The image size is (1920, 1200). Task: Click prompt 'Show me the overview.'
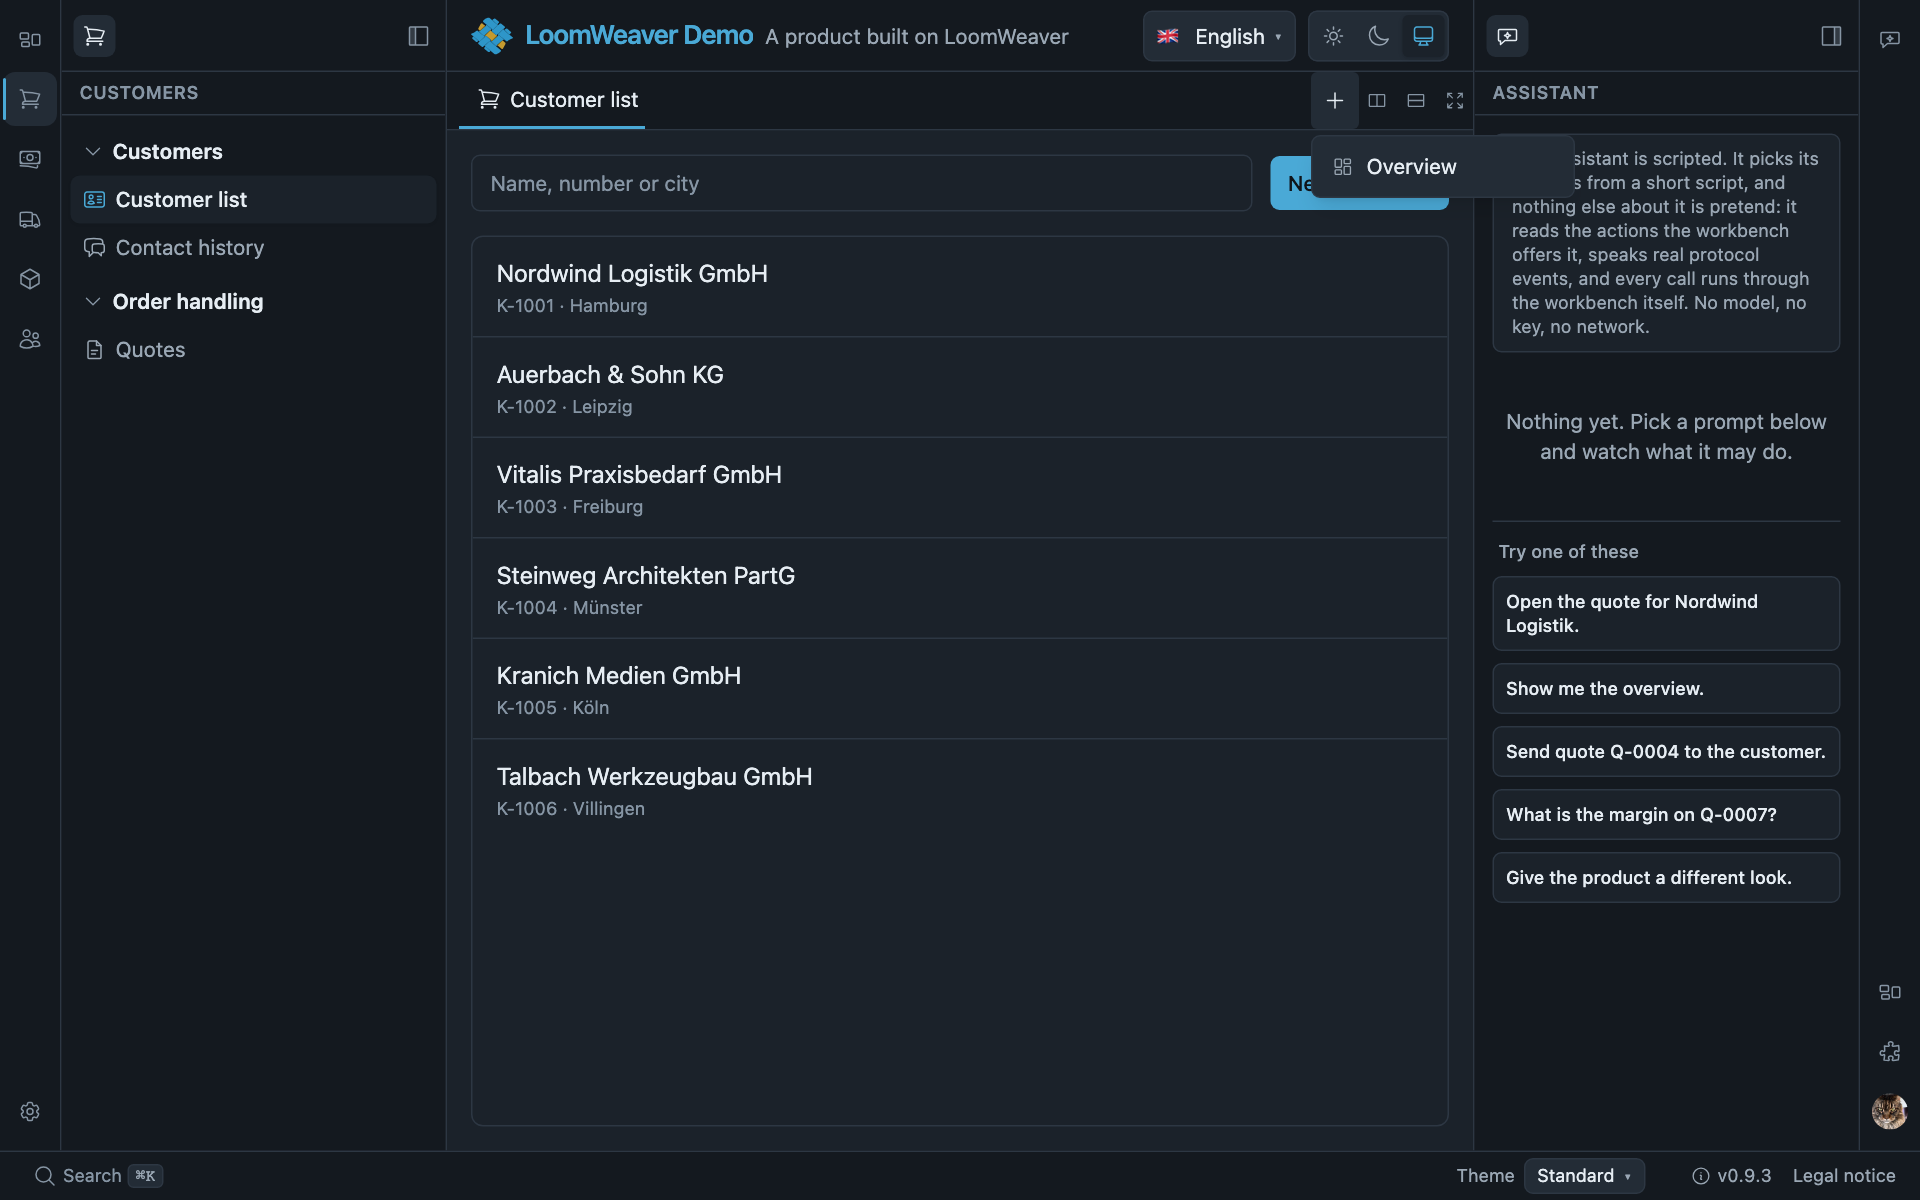pos(1665,689)
